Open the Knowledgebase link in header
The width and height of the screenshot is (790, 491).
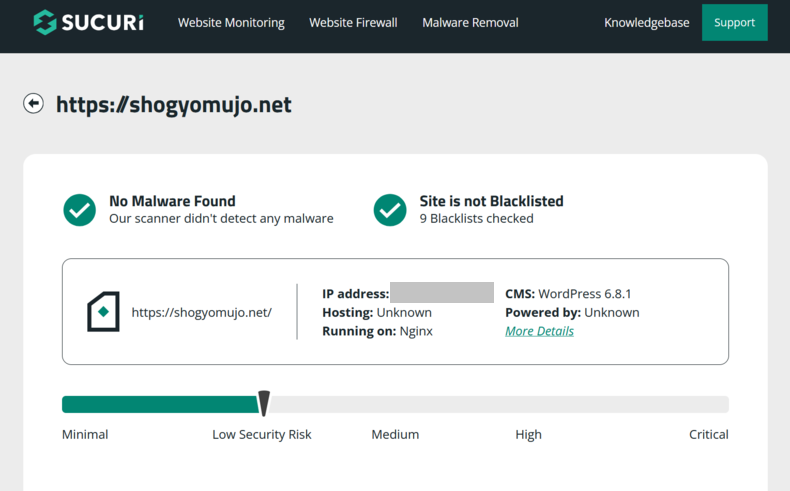[x=646, y=23]
